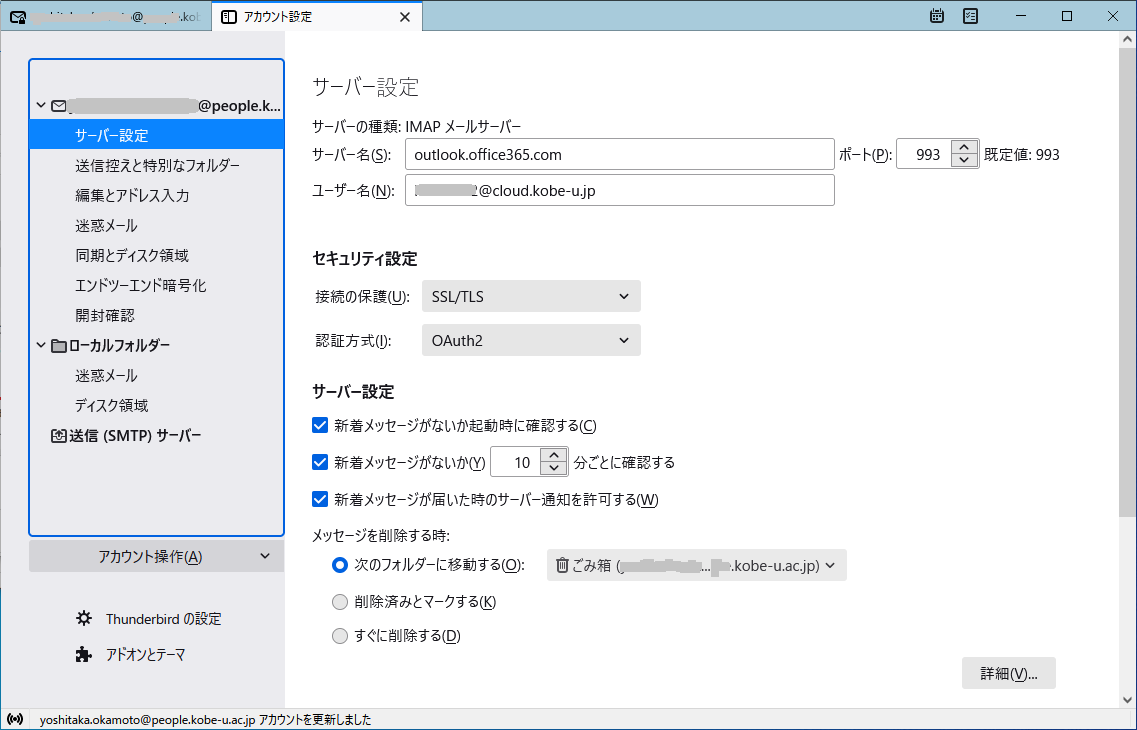This screenshot has width=1137, height=730.
Task: Select サーバー設定 in the sidebar
Action: click(x=157, y=135)
